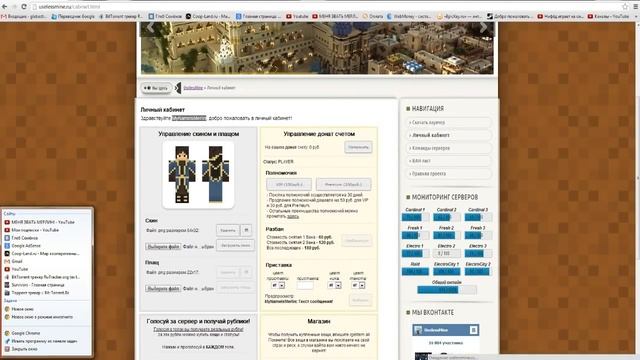The height and width of the screenshot is (360, 640).
Task: Open the Youtube bookmark in bookmarks bar
Action: [297, 16]
